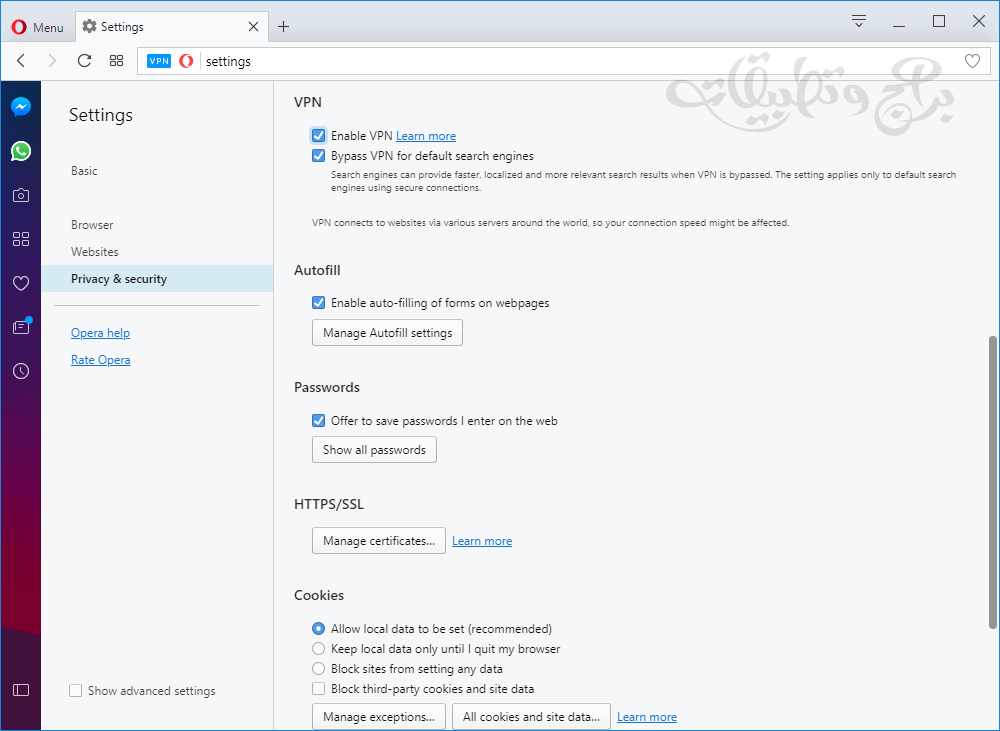Open Personal News in the sidebar

tap(21, 327)
